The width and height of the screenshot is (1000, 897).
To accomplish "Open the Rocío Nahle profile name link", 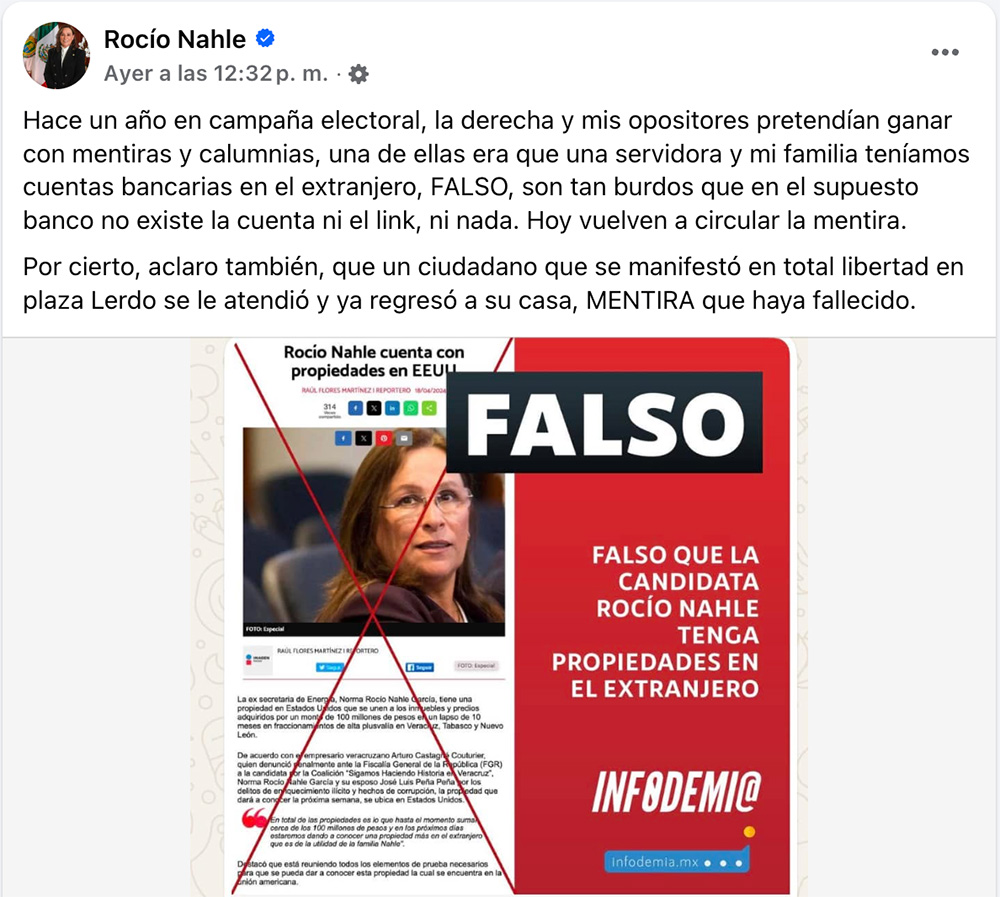I will coord(175,40).
